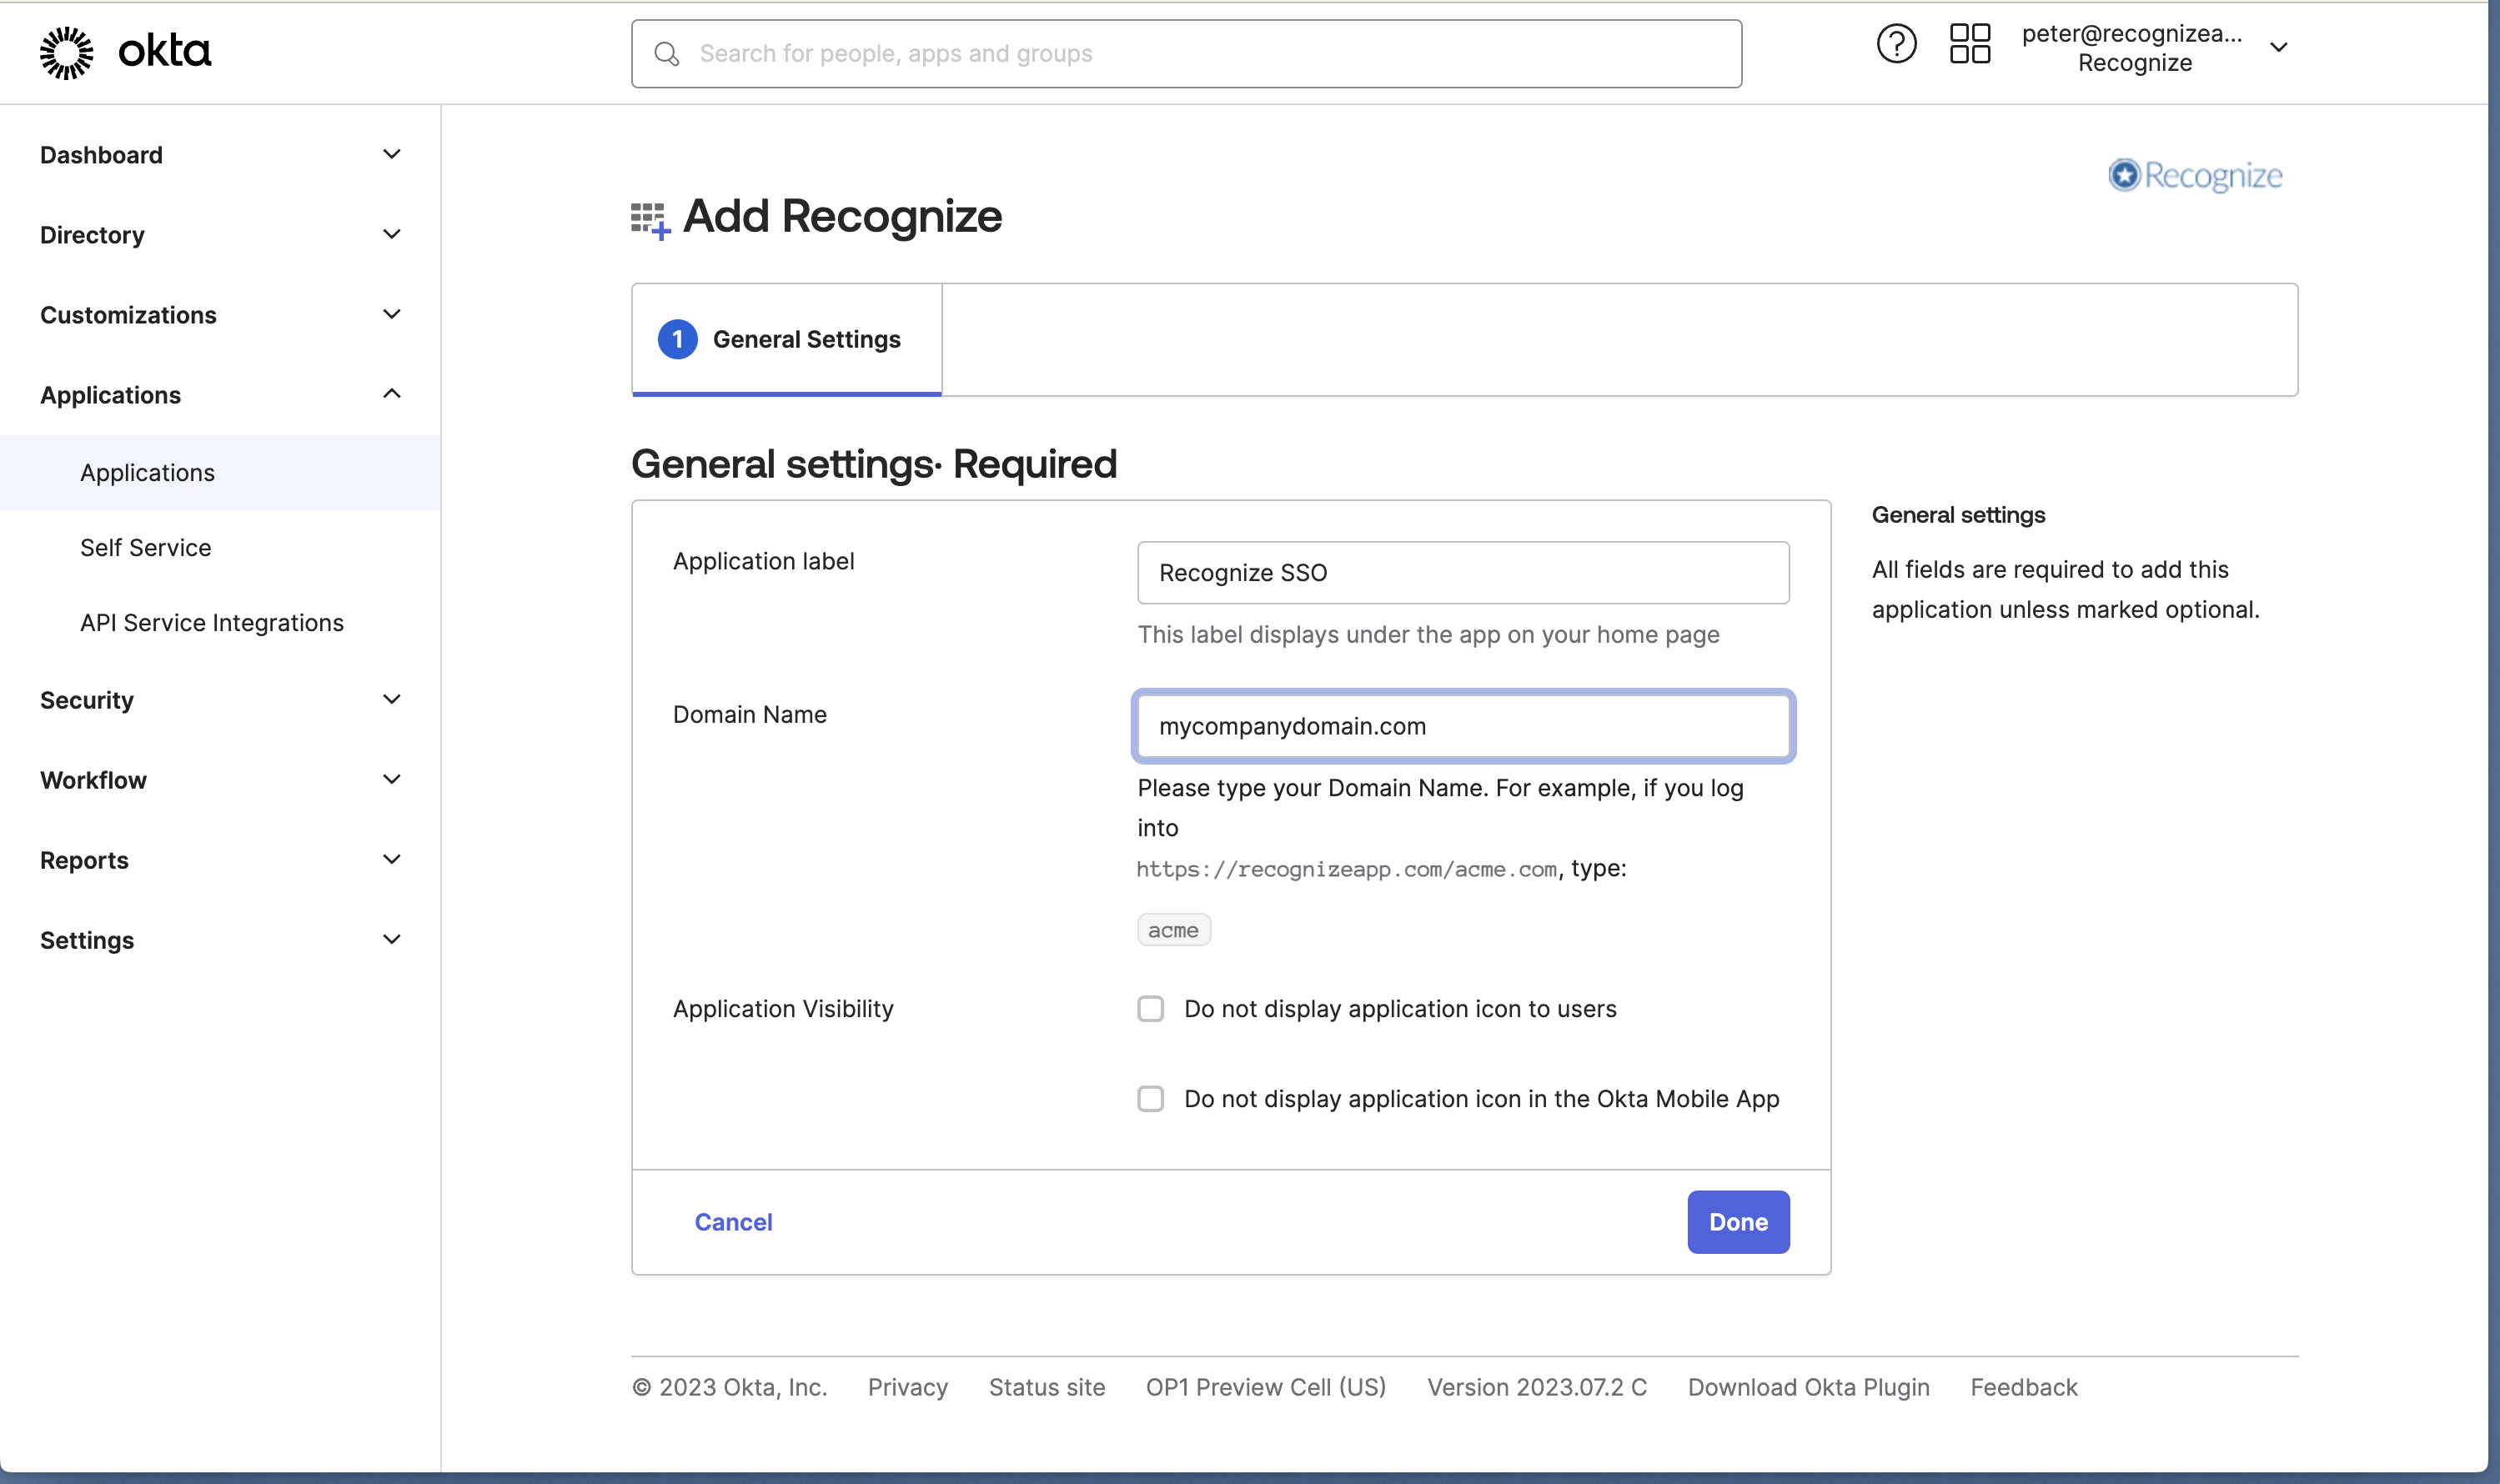Click the Security sidebar label
This screenshot has width=2500, height=1484.
87,700
